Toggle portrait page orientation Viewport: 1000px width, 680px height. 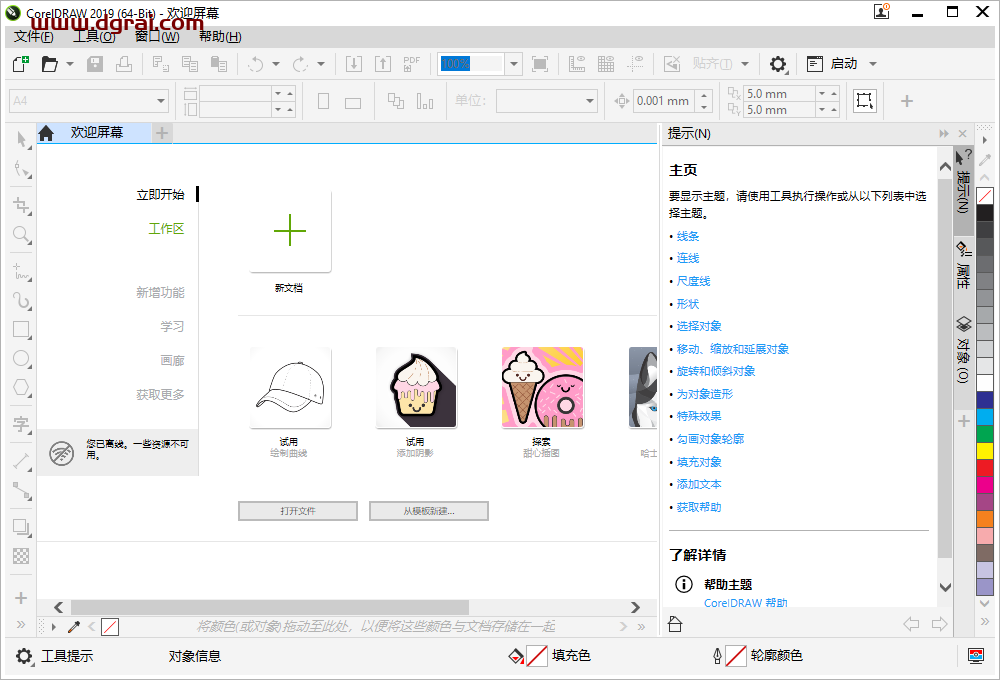[323, 101]
